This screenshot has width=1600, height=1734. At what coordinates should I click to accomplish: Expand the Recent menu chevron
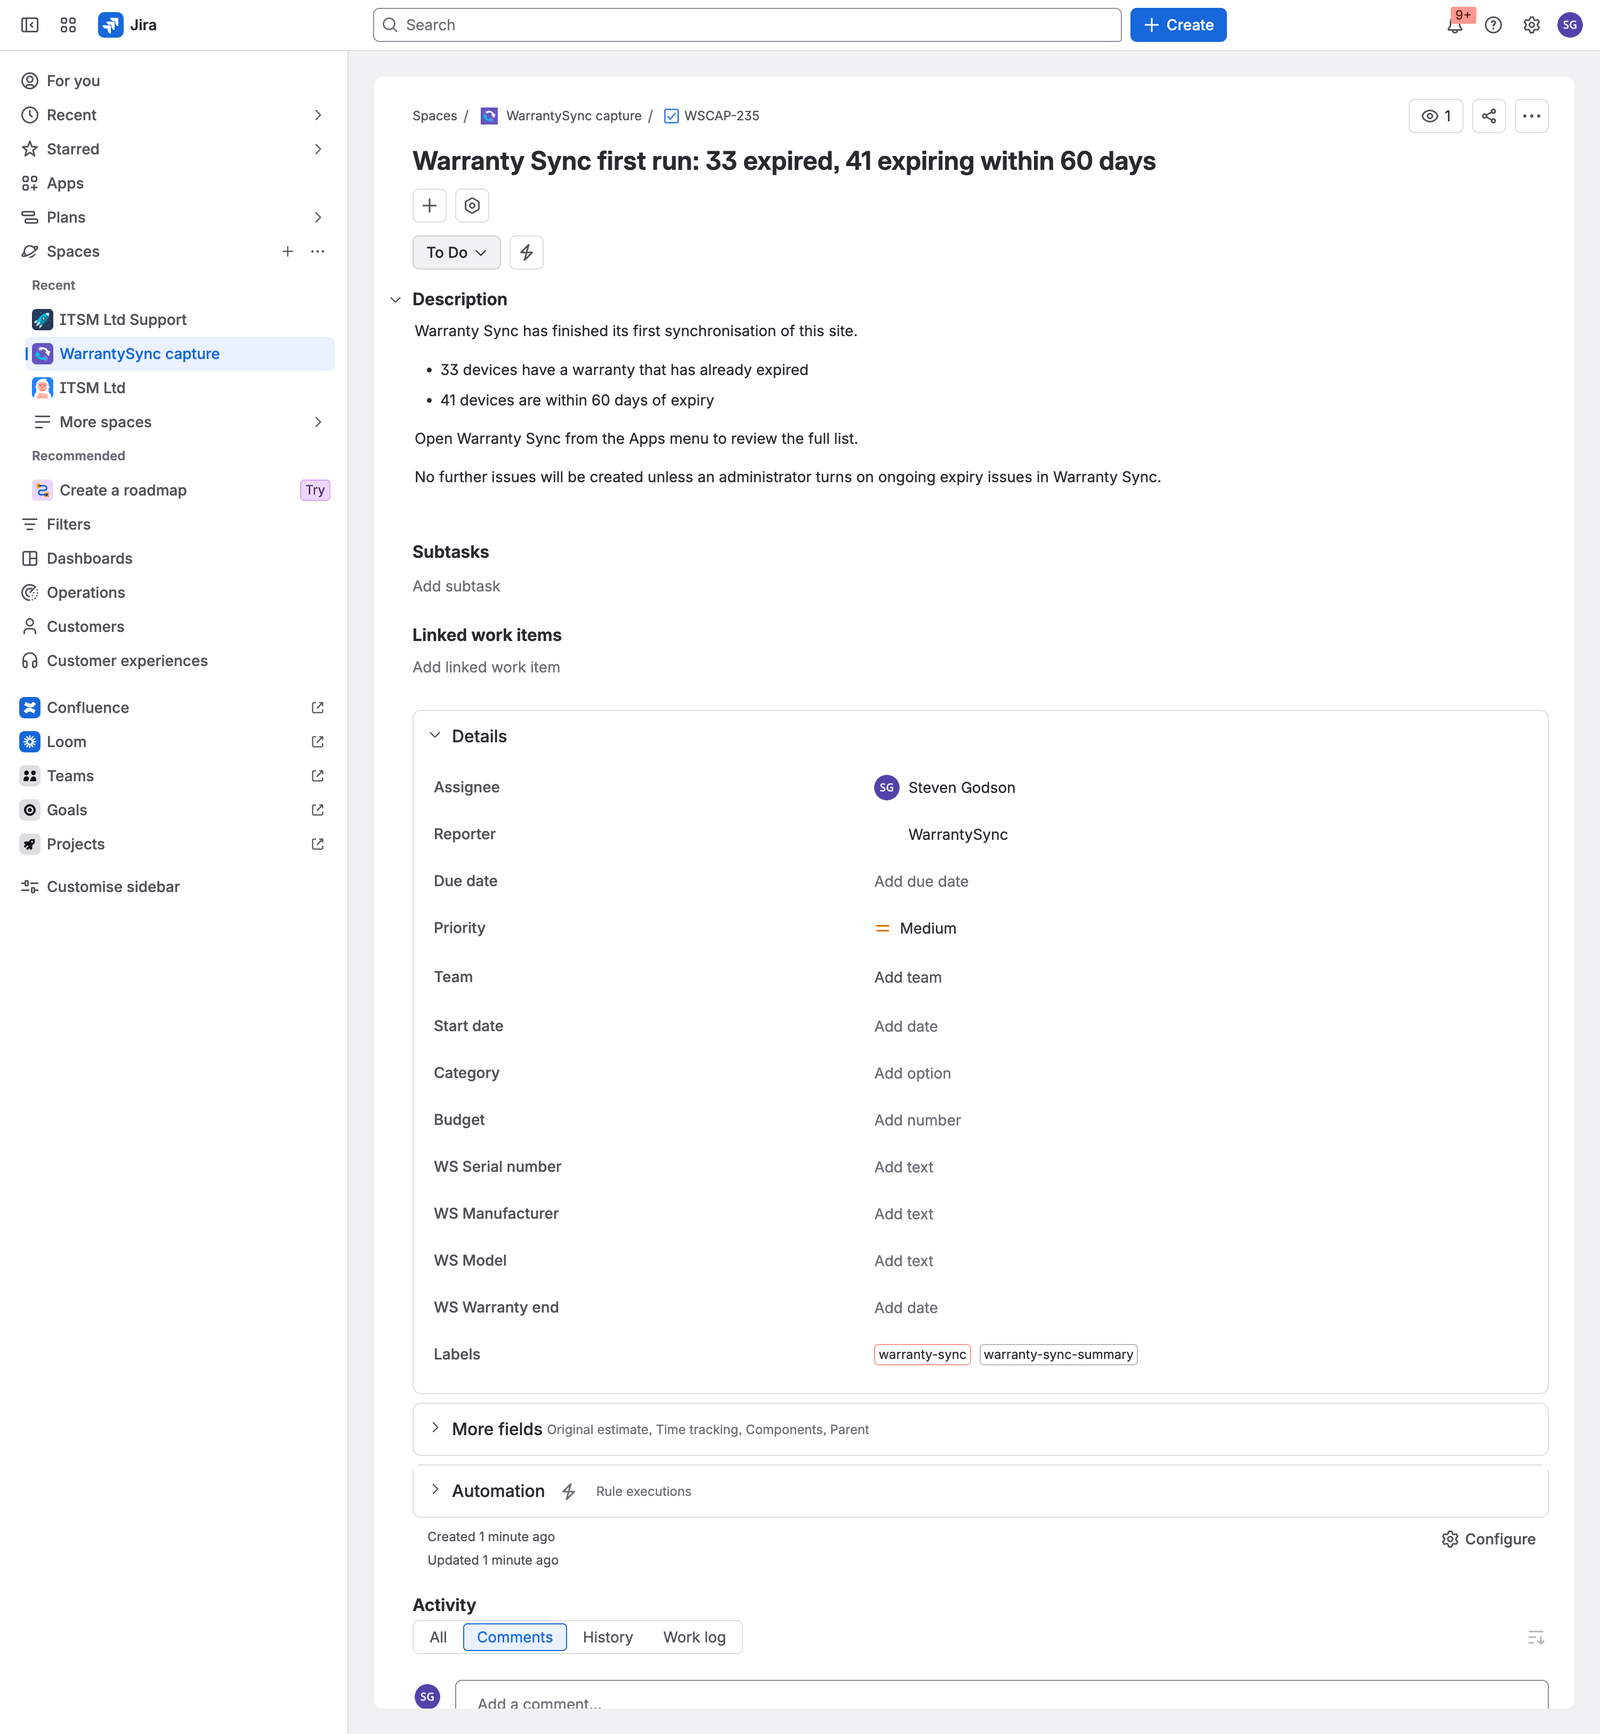pos(318,115)
